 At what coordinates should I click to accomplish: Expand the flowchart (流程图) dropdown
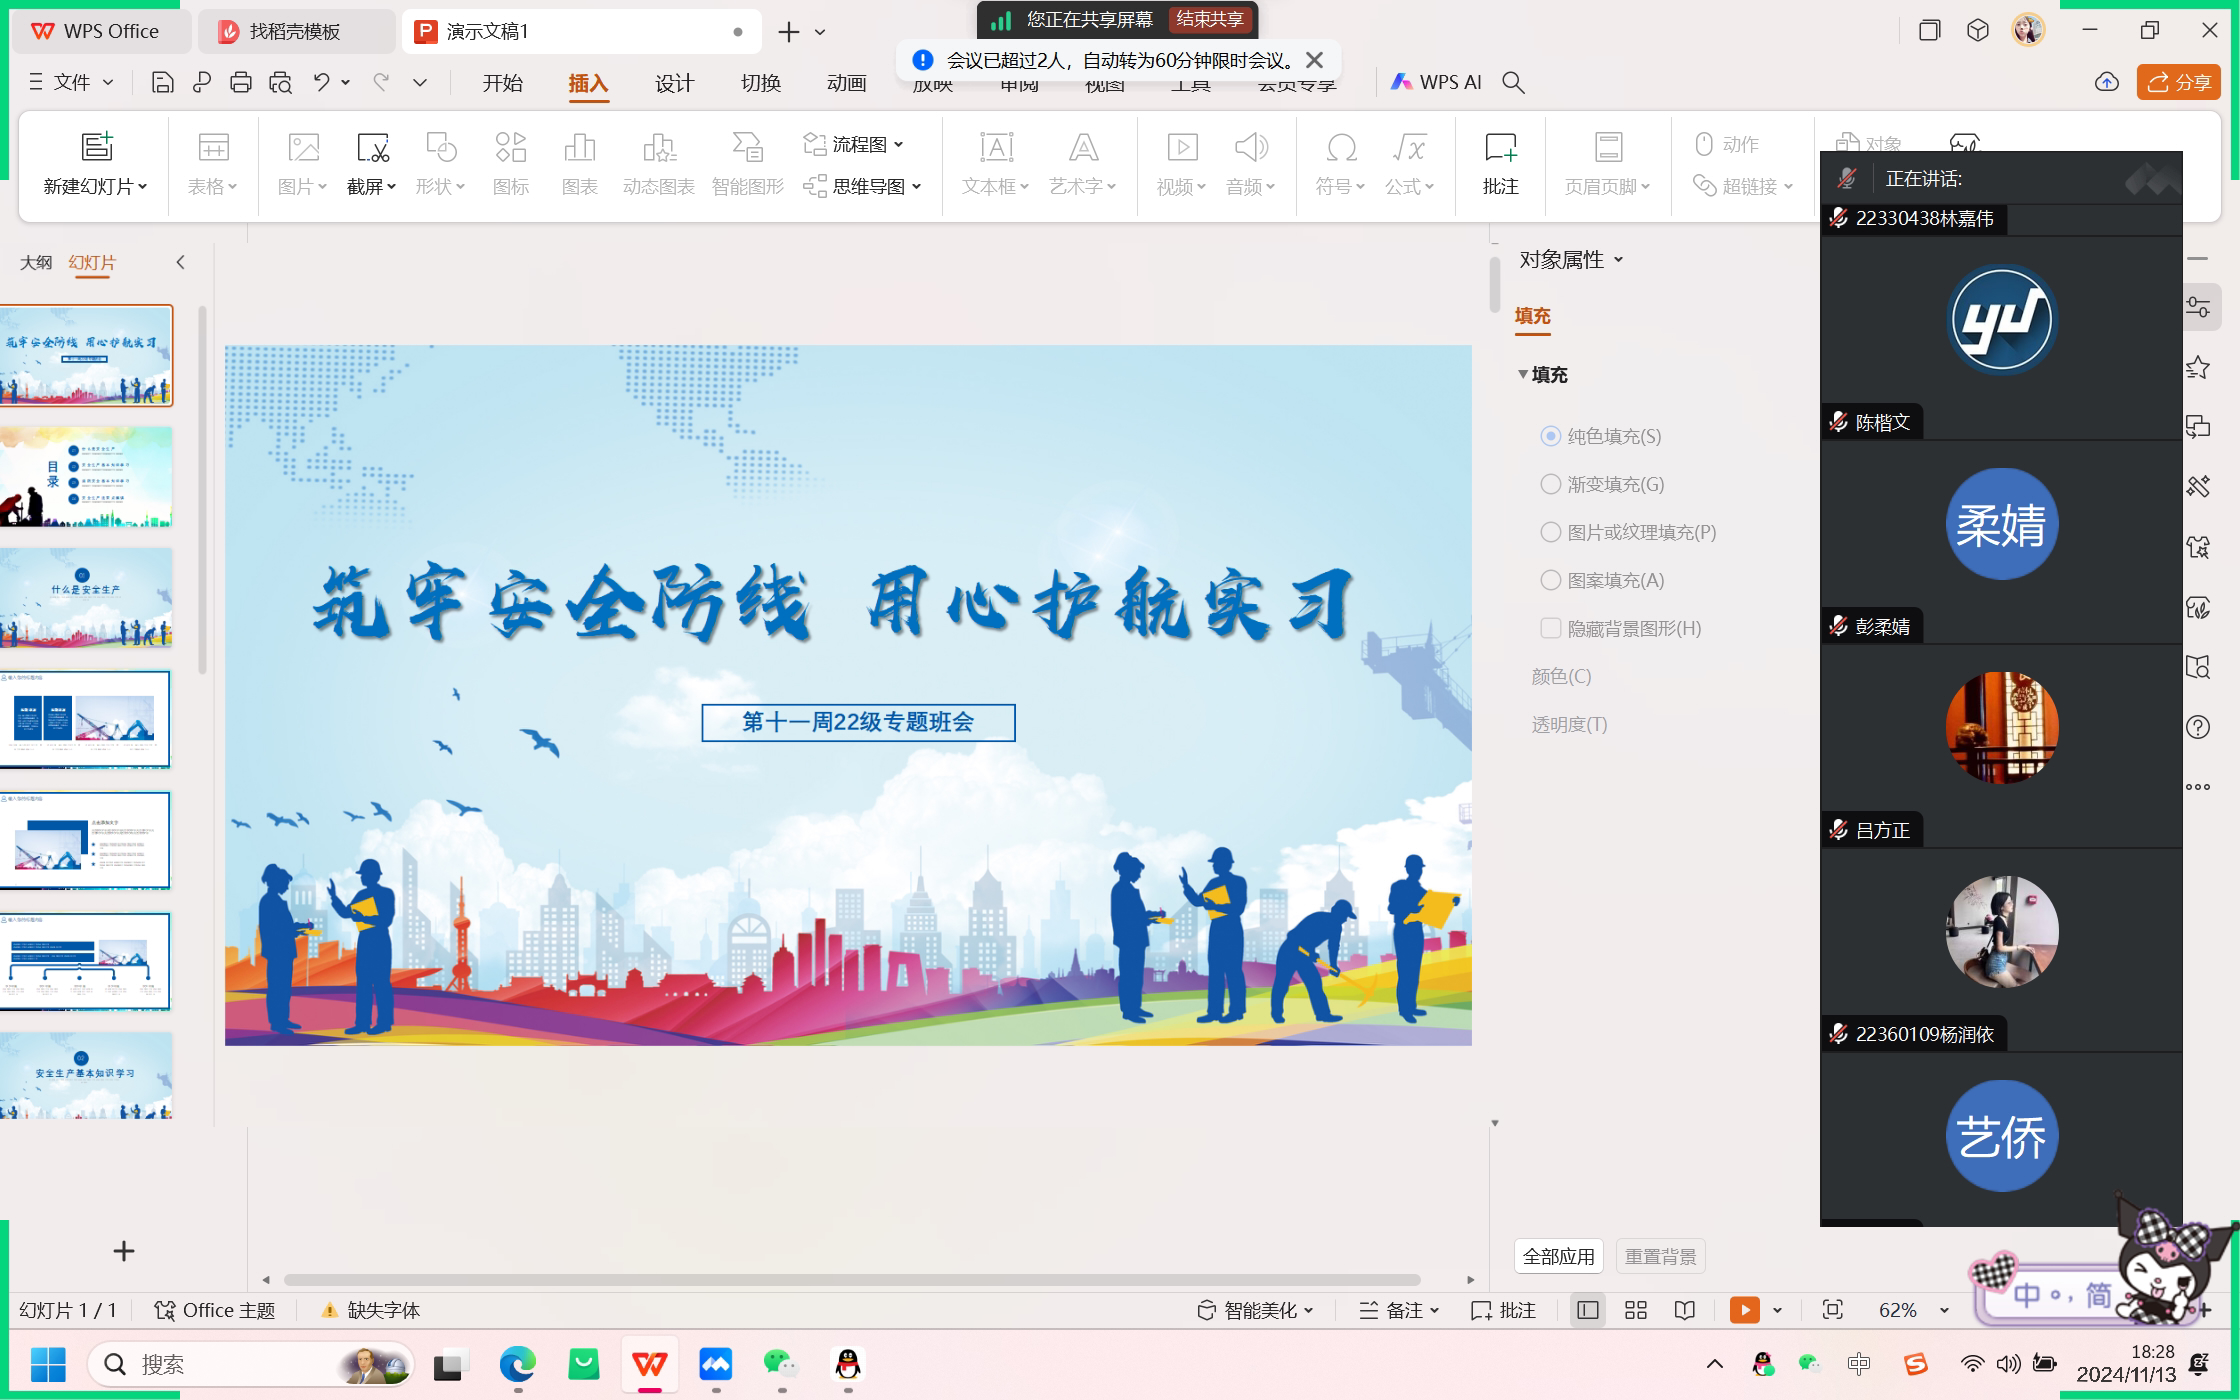pos(898,145)
